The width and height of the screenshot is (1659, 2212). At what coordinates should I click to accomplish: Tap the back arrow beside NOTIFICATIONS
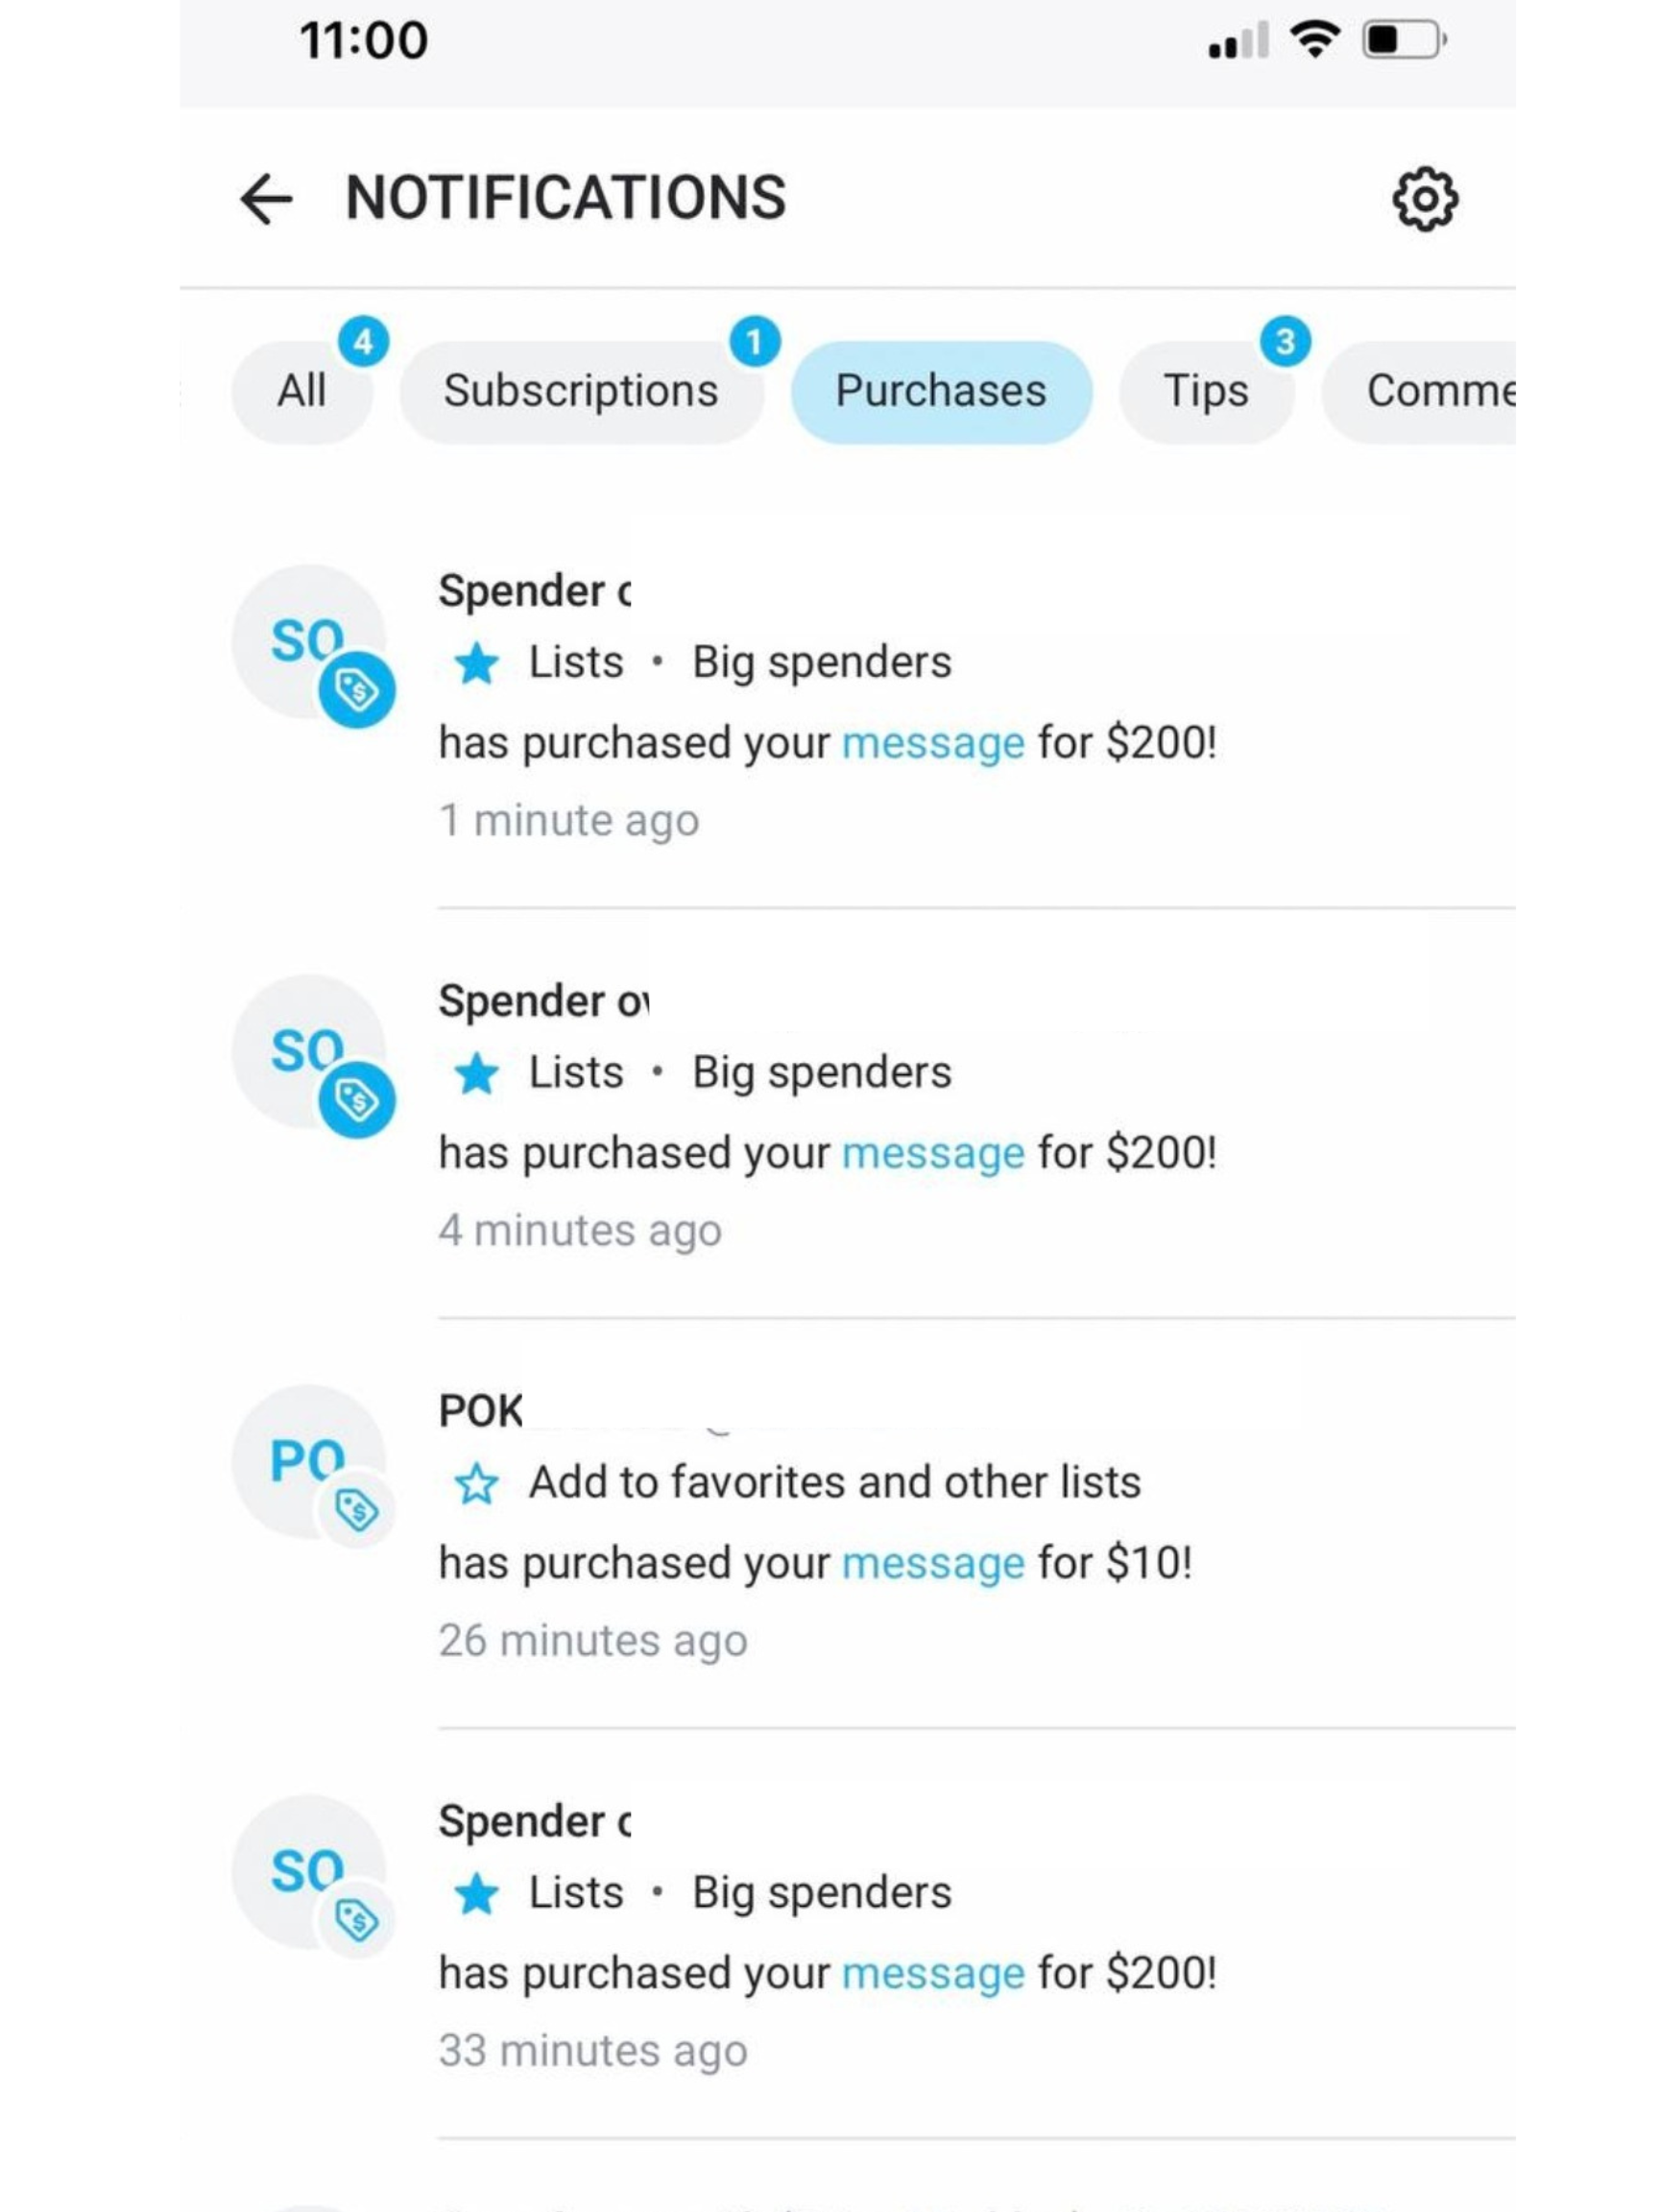[266, 199]
